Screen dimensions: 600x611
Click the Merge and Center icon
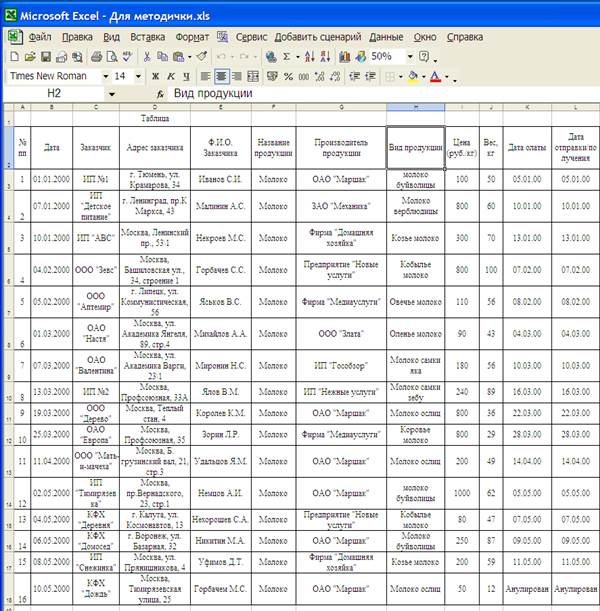click(253, 76)
